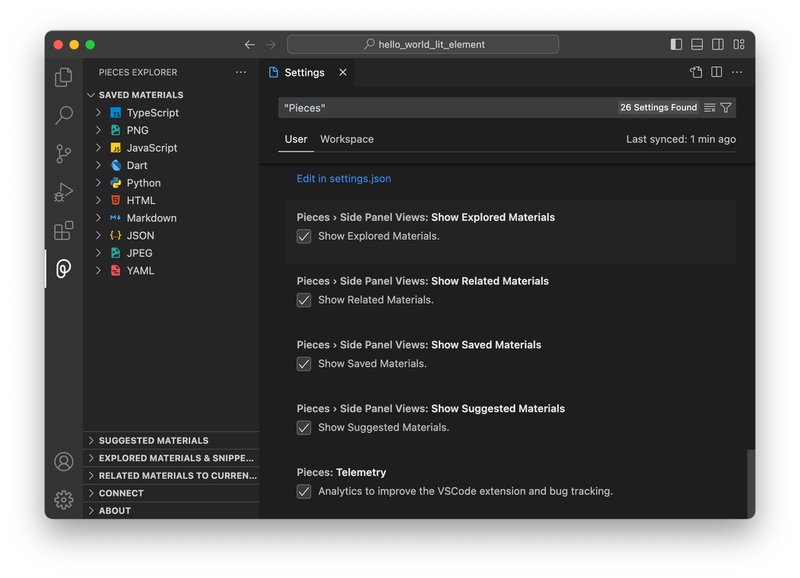Open the Search view
800x578 pixels.
click(62, 114)
